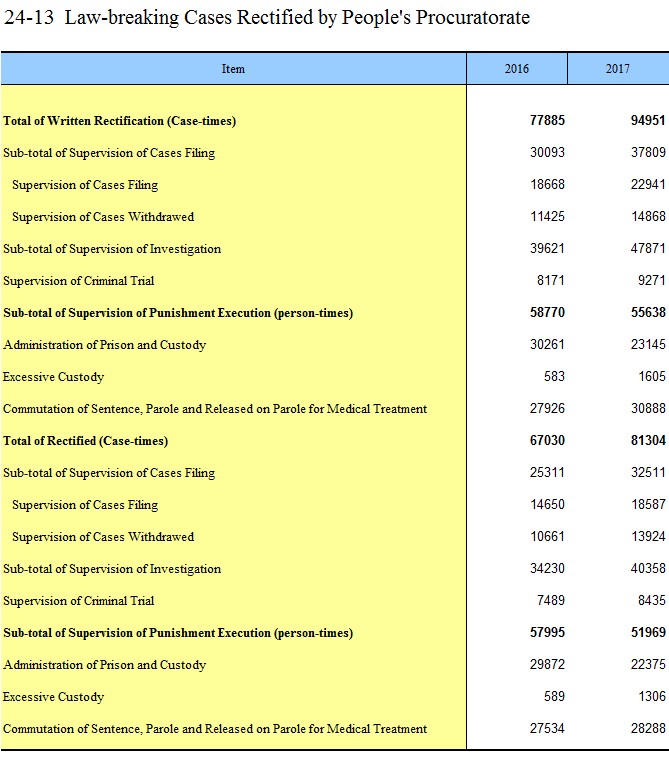
Task: Click the value 18587
Action: pyautogui.click(x=648, y=504)
